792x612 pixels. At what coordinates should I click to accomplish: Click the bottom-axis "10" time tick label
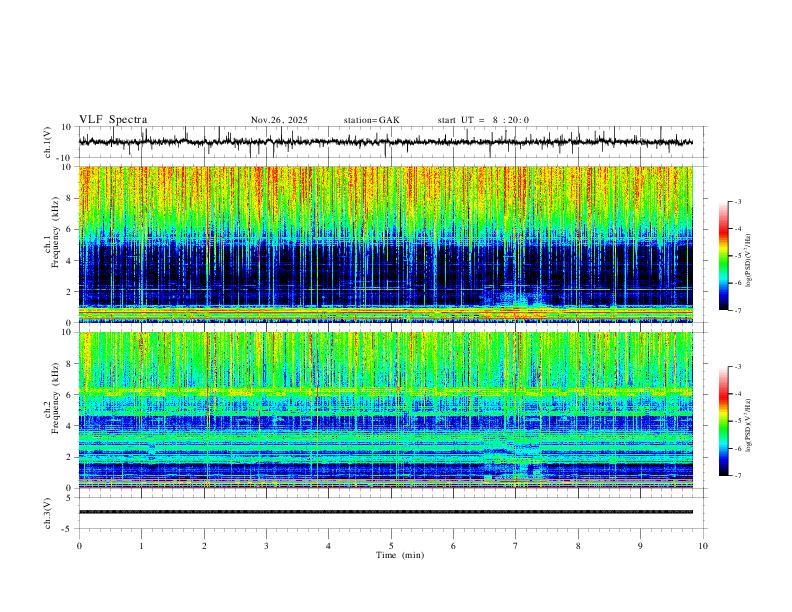703,546
